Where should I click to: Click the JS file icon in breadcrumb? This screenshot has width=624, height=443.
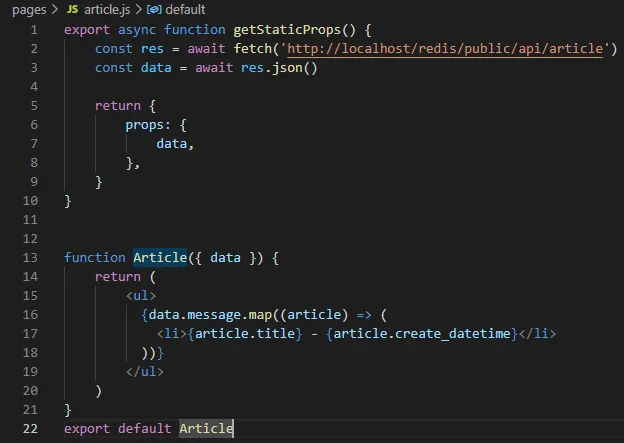click(x=72, y=9)
